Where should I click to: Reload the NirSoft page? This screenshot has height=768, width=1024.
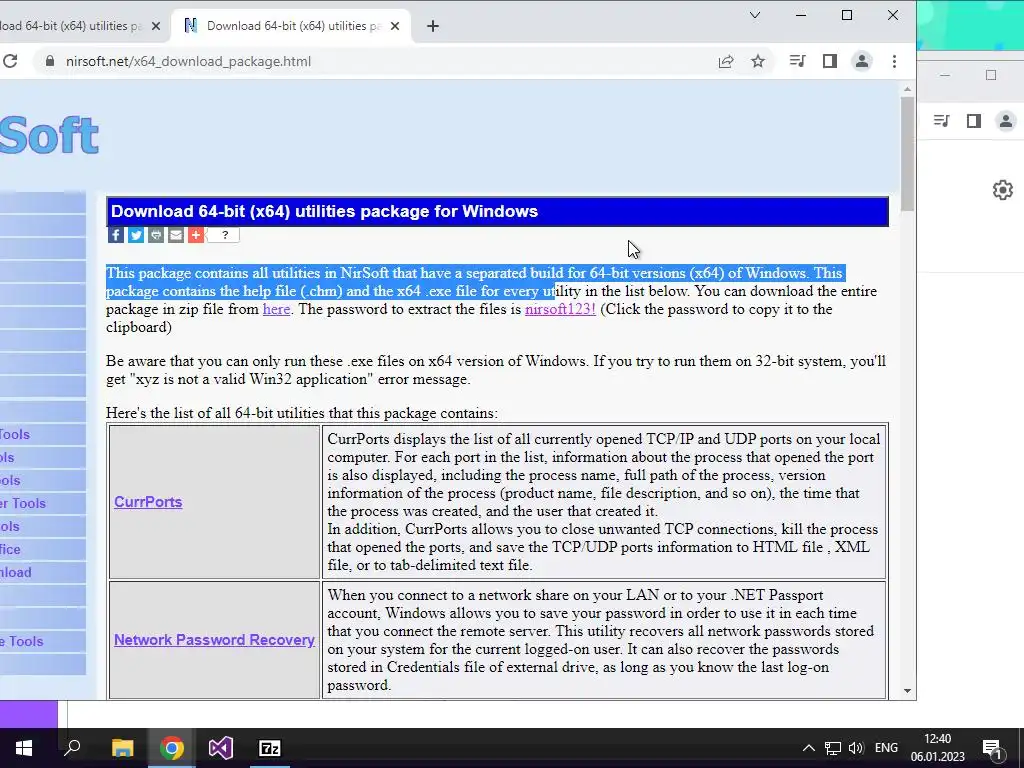point(9,61)
